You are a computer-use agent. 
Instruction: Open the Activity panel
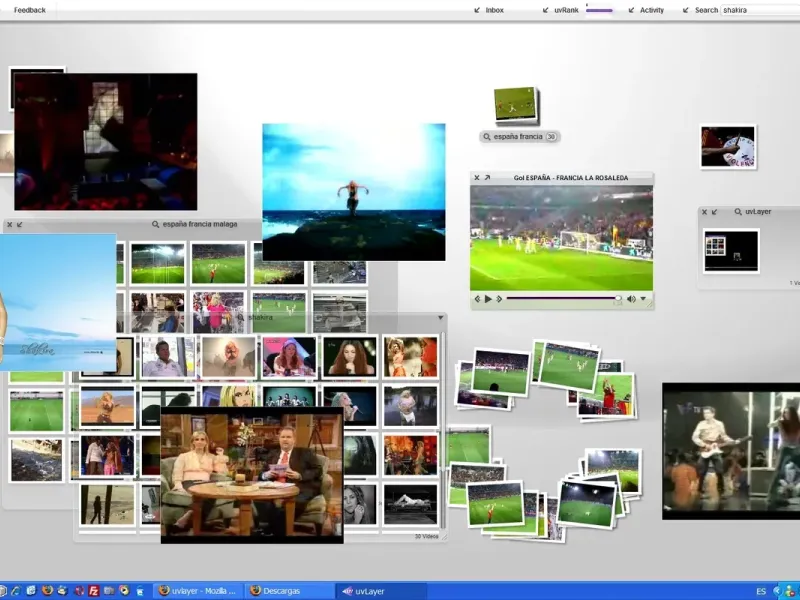[651, 10]
